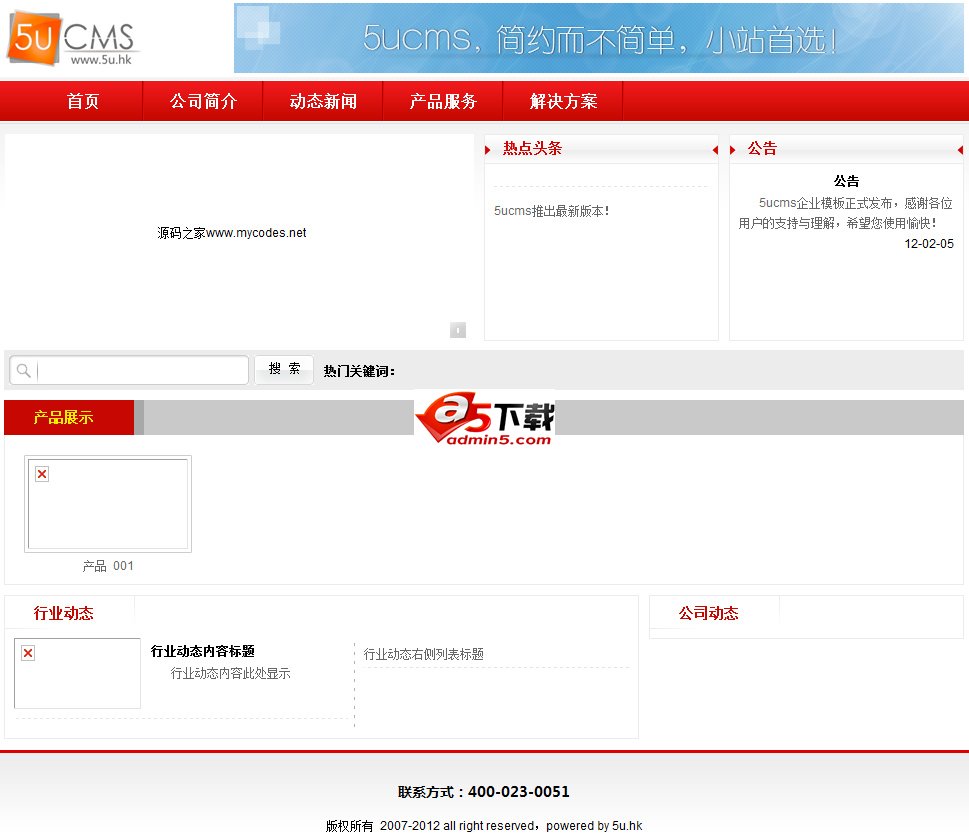Screen dimensions: 969x838
Task: Open the 首页 navigation menu item
Action: (x=83, y=101)
